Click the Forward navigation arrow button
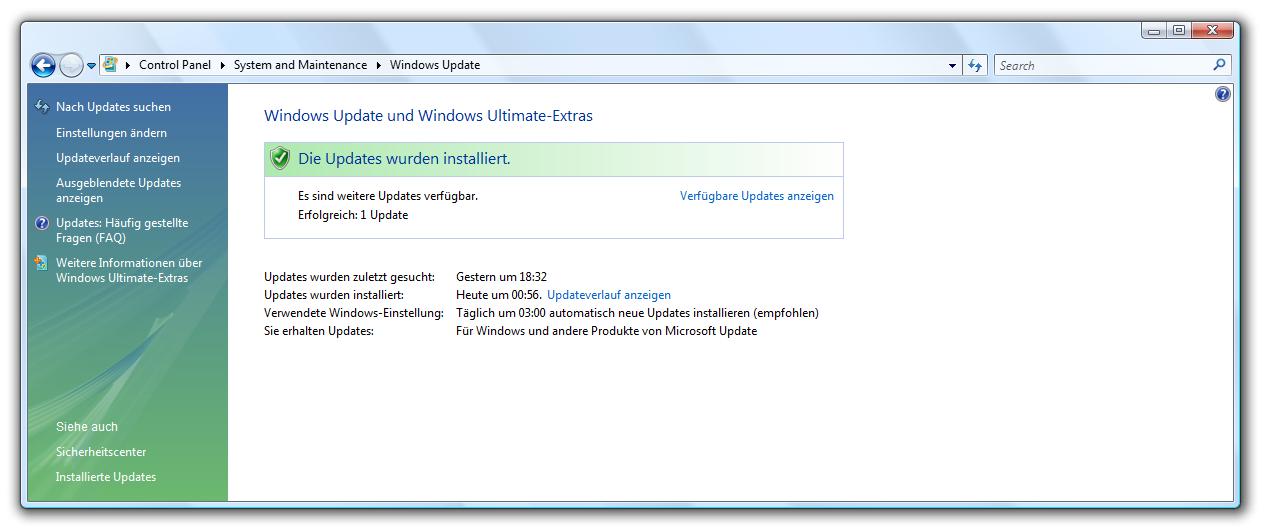1276x532 pixels. click(71, 66)
